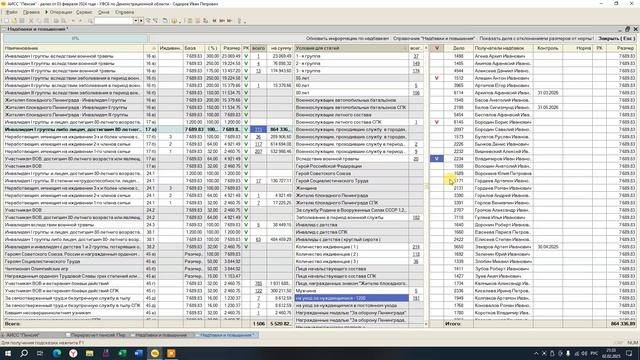Open File Explorer from taskbar
Screen dimensions: 640x360
[89, 353]
